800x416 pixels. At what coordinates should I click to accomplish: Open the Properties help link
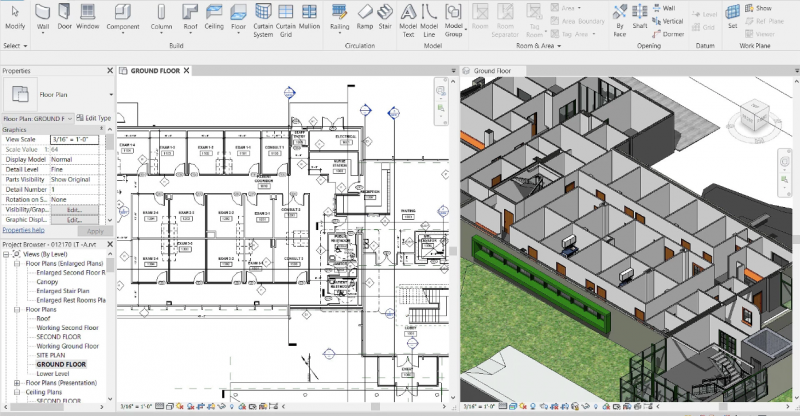point(22,230)
